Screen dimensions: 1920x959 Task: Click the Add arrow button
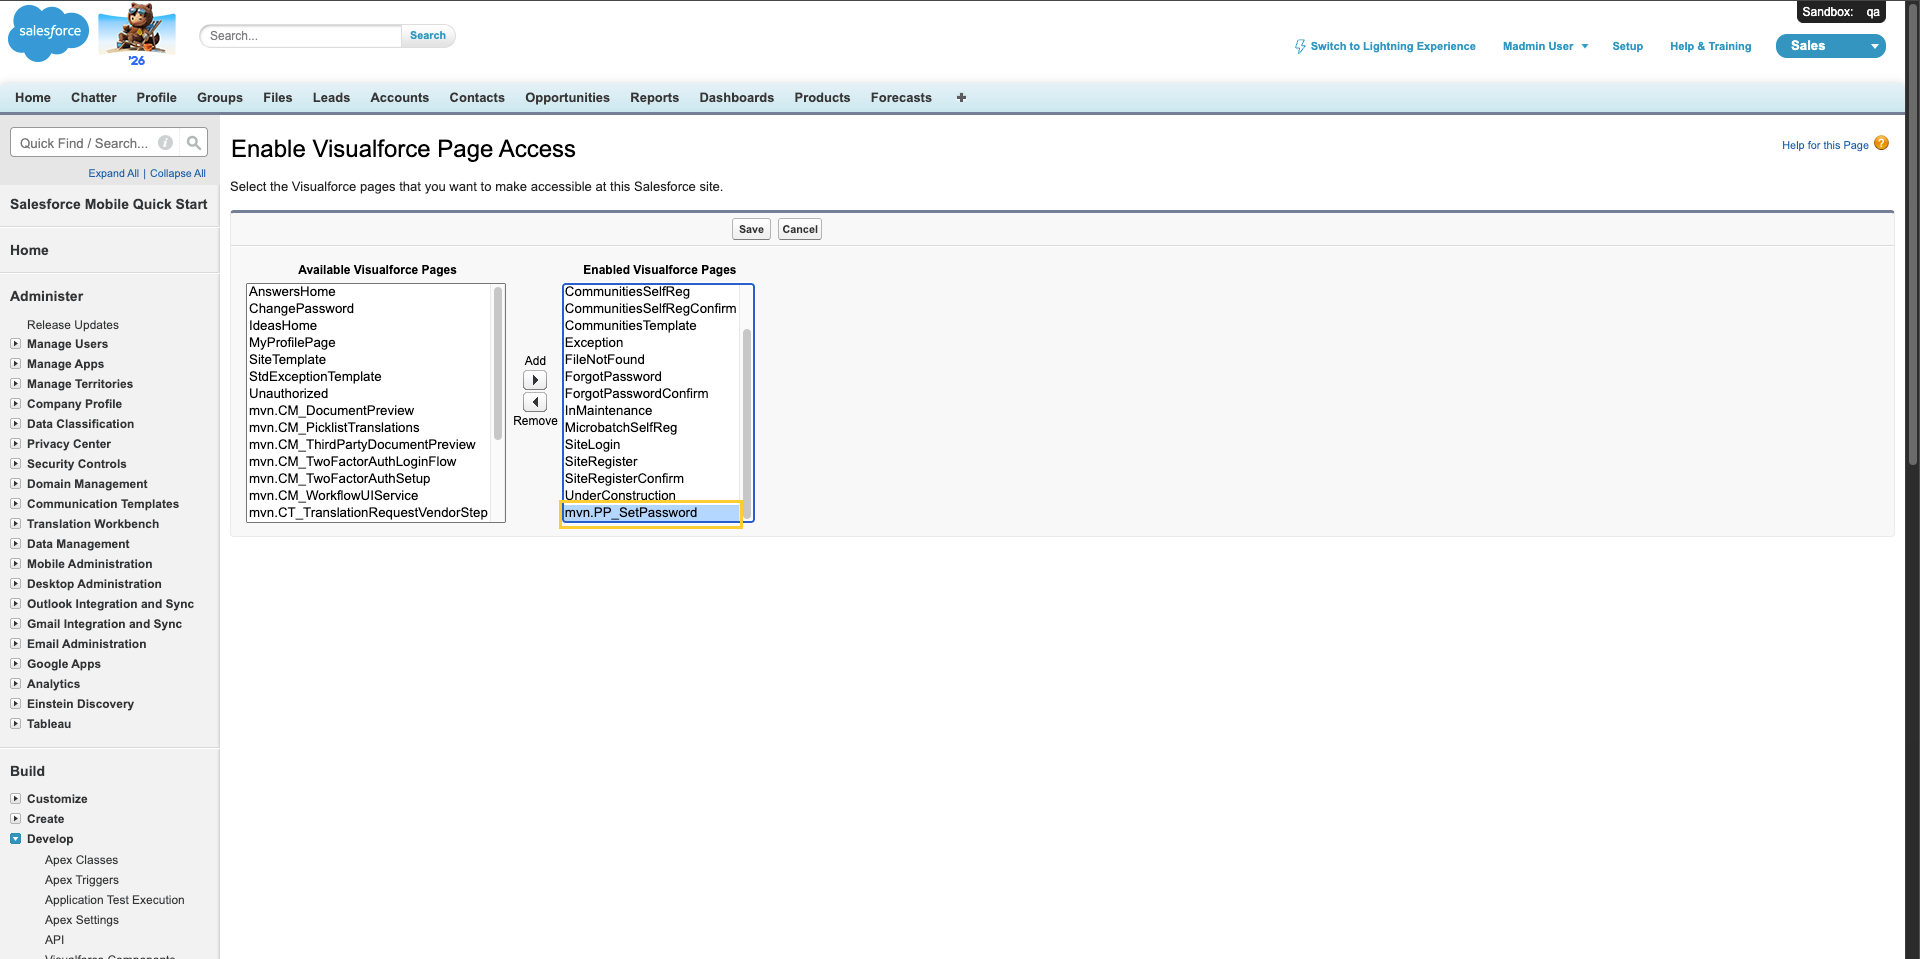pyautogui.click(x=535, y=380)
